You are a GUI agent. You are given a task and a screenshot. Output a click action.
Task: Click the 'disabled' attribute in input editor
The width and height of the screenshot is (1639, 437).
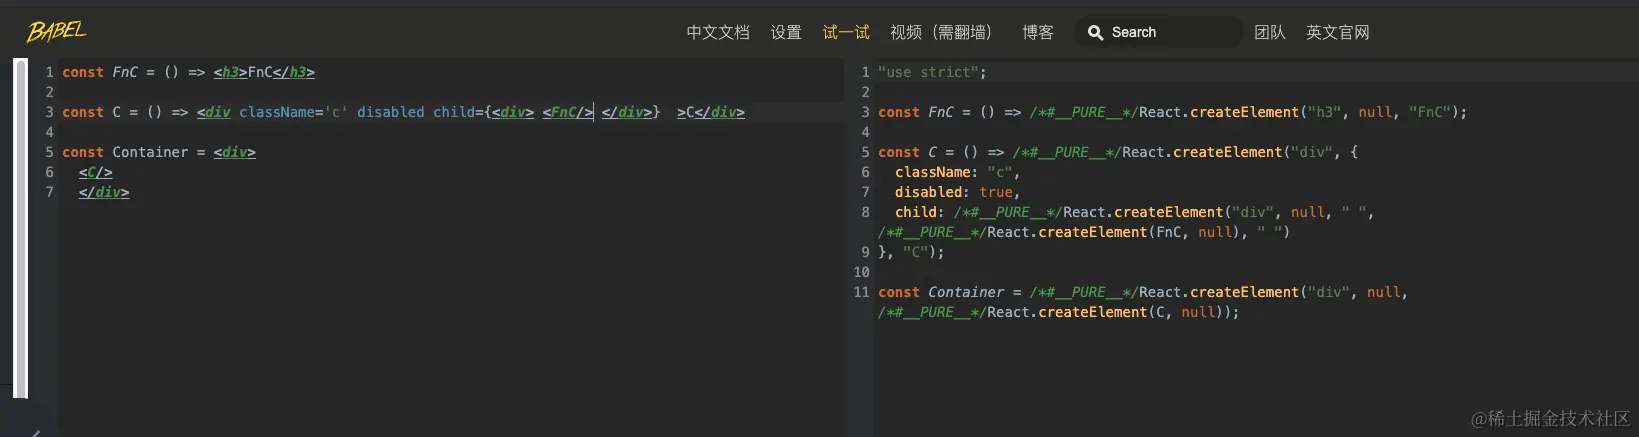(390, 112)
